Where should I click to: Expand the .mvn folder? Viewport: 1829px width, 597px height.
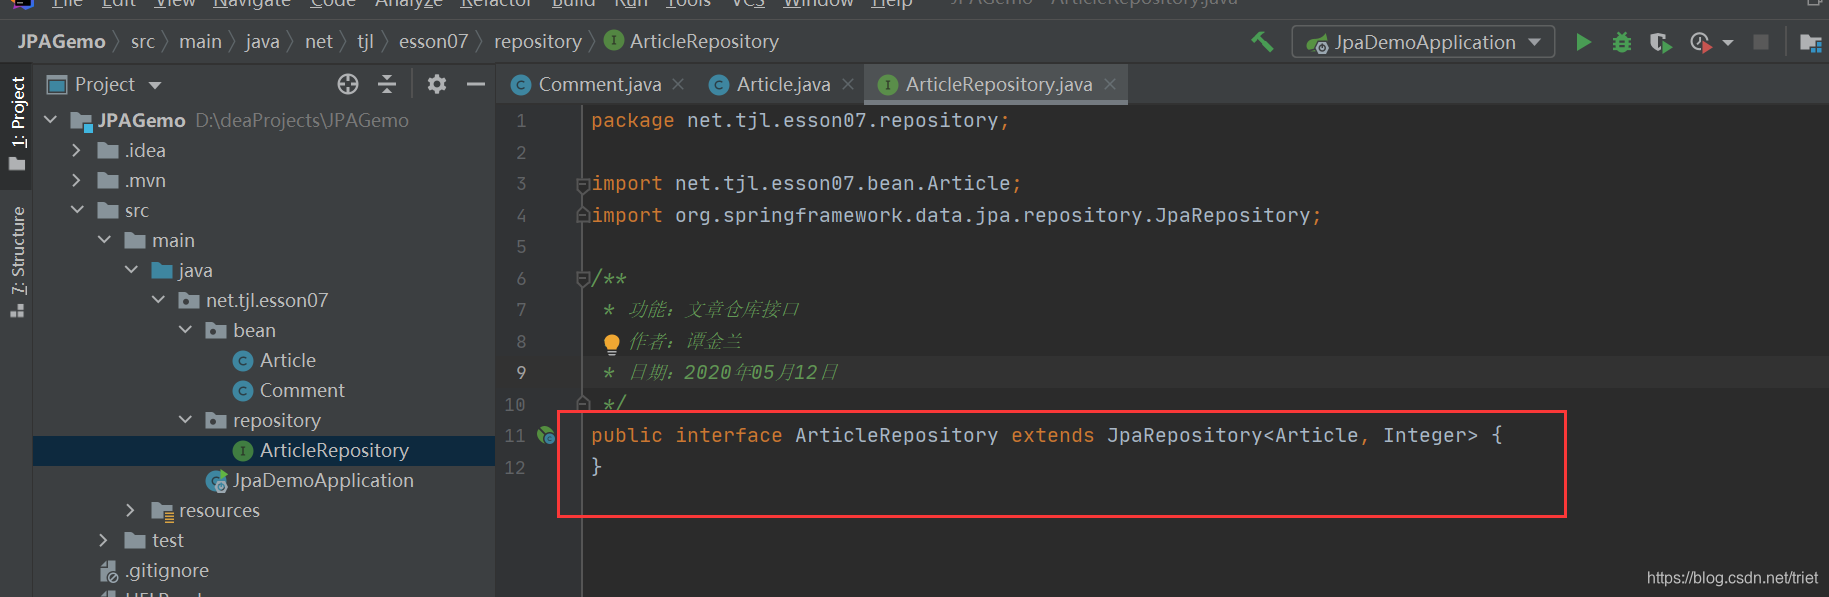click(x=77, y=180)
